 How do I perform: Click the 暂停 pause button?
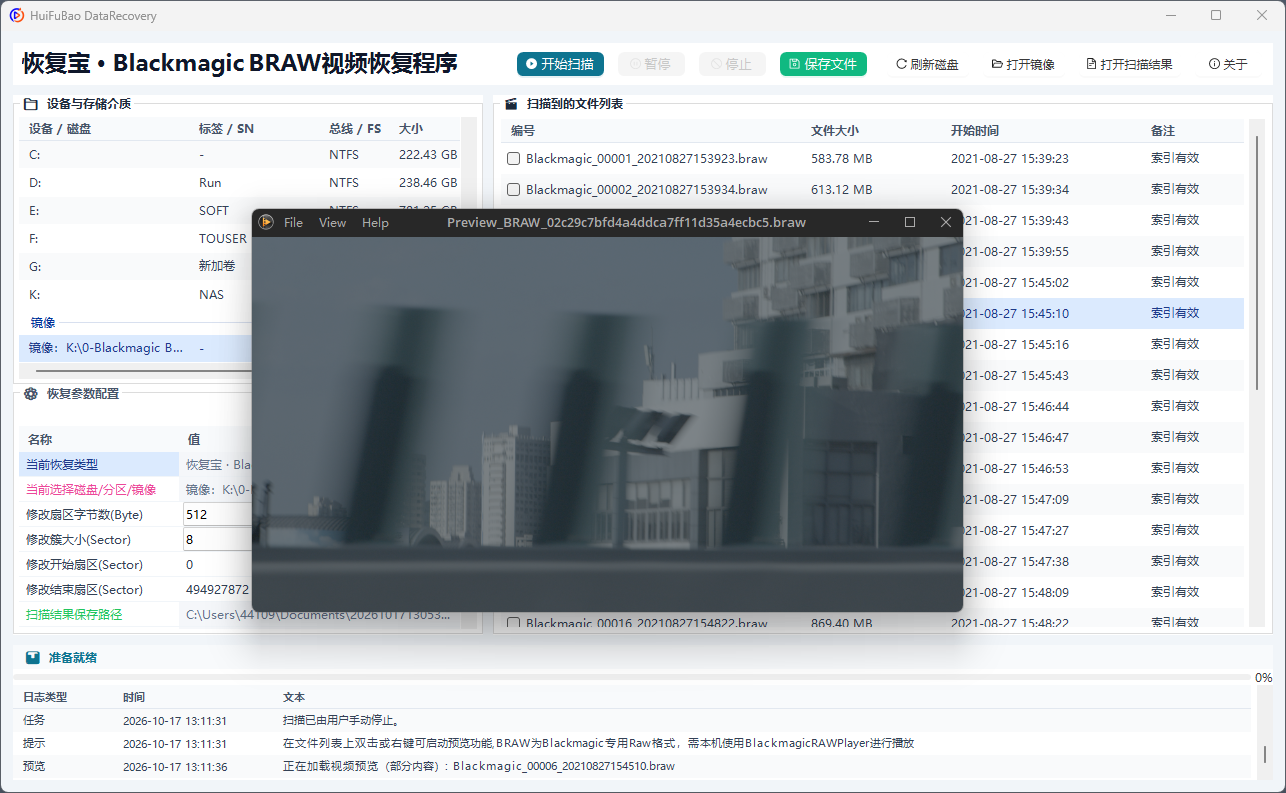pos(652,64)
